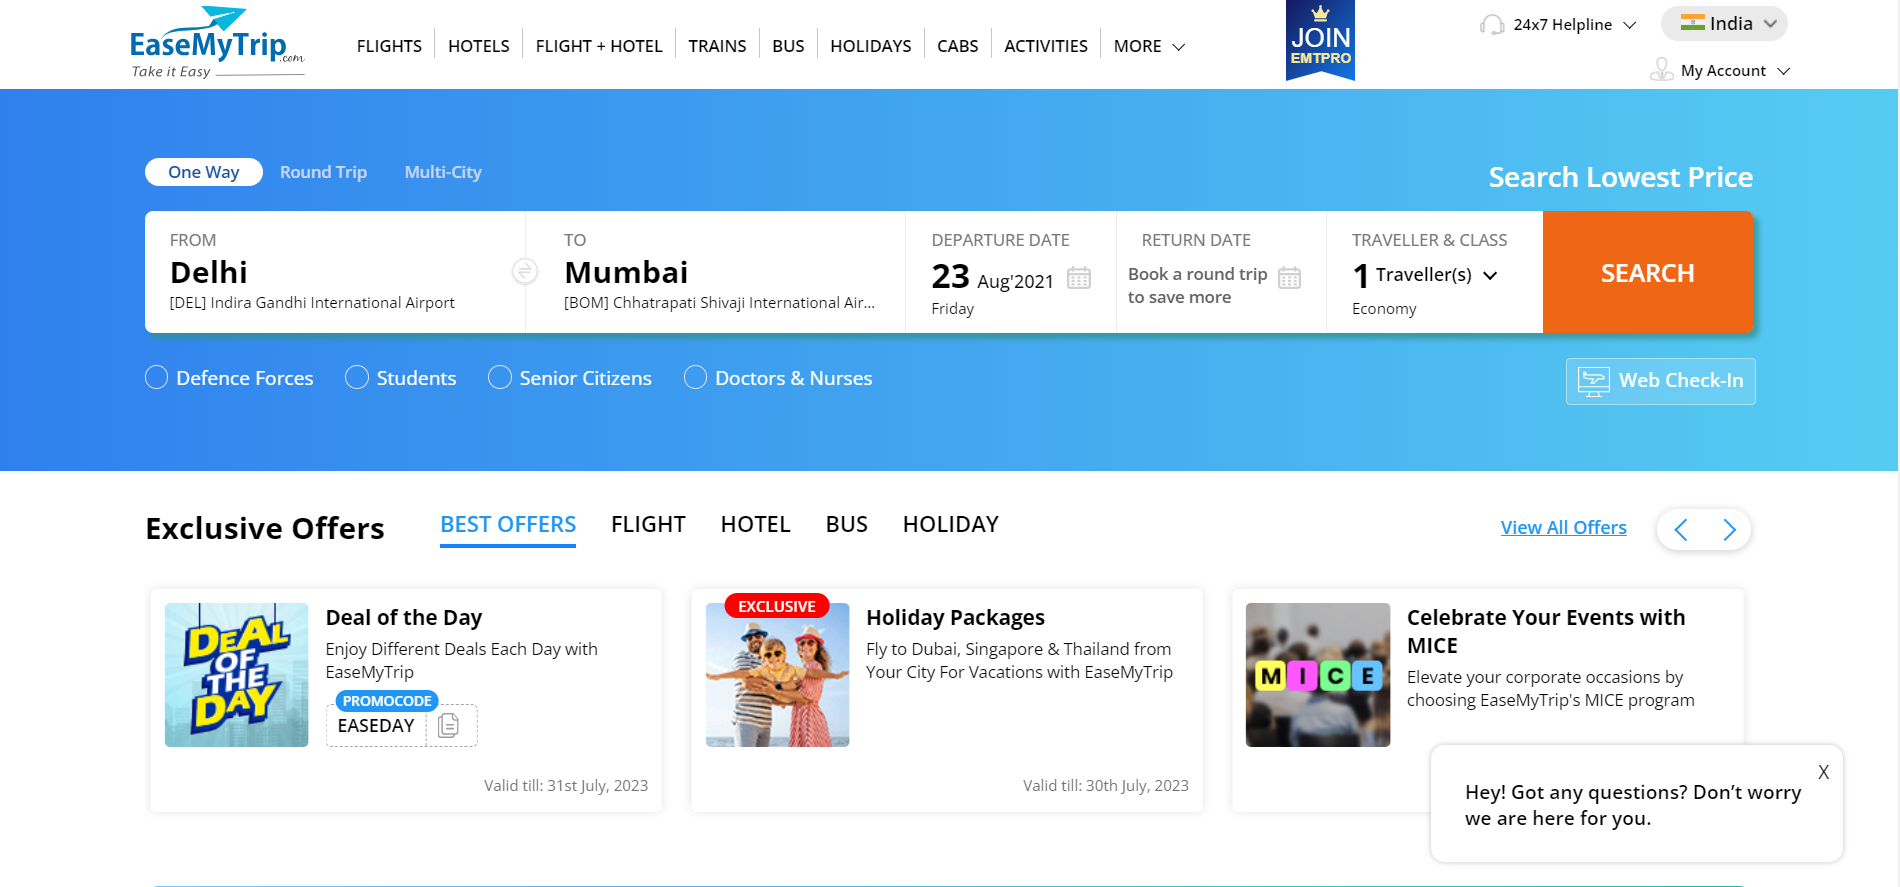Swap the From and To cities icon
Screen dimensions: 1900x887
[525, 271]
